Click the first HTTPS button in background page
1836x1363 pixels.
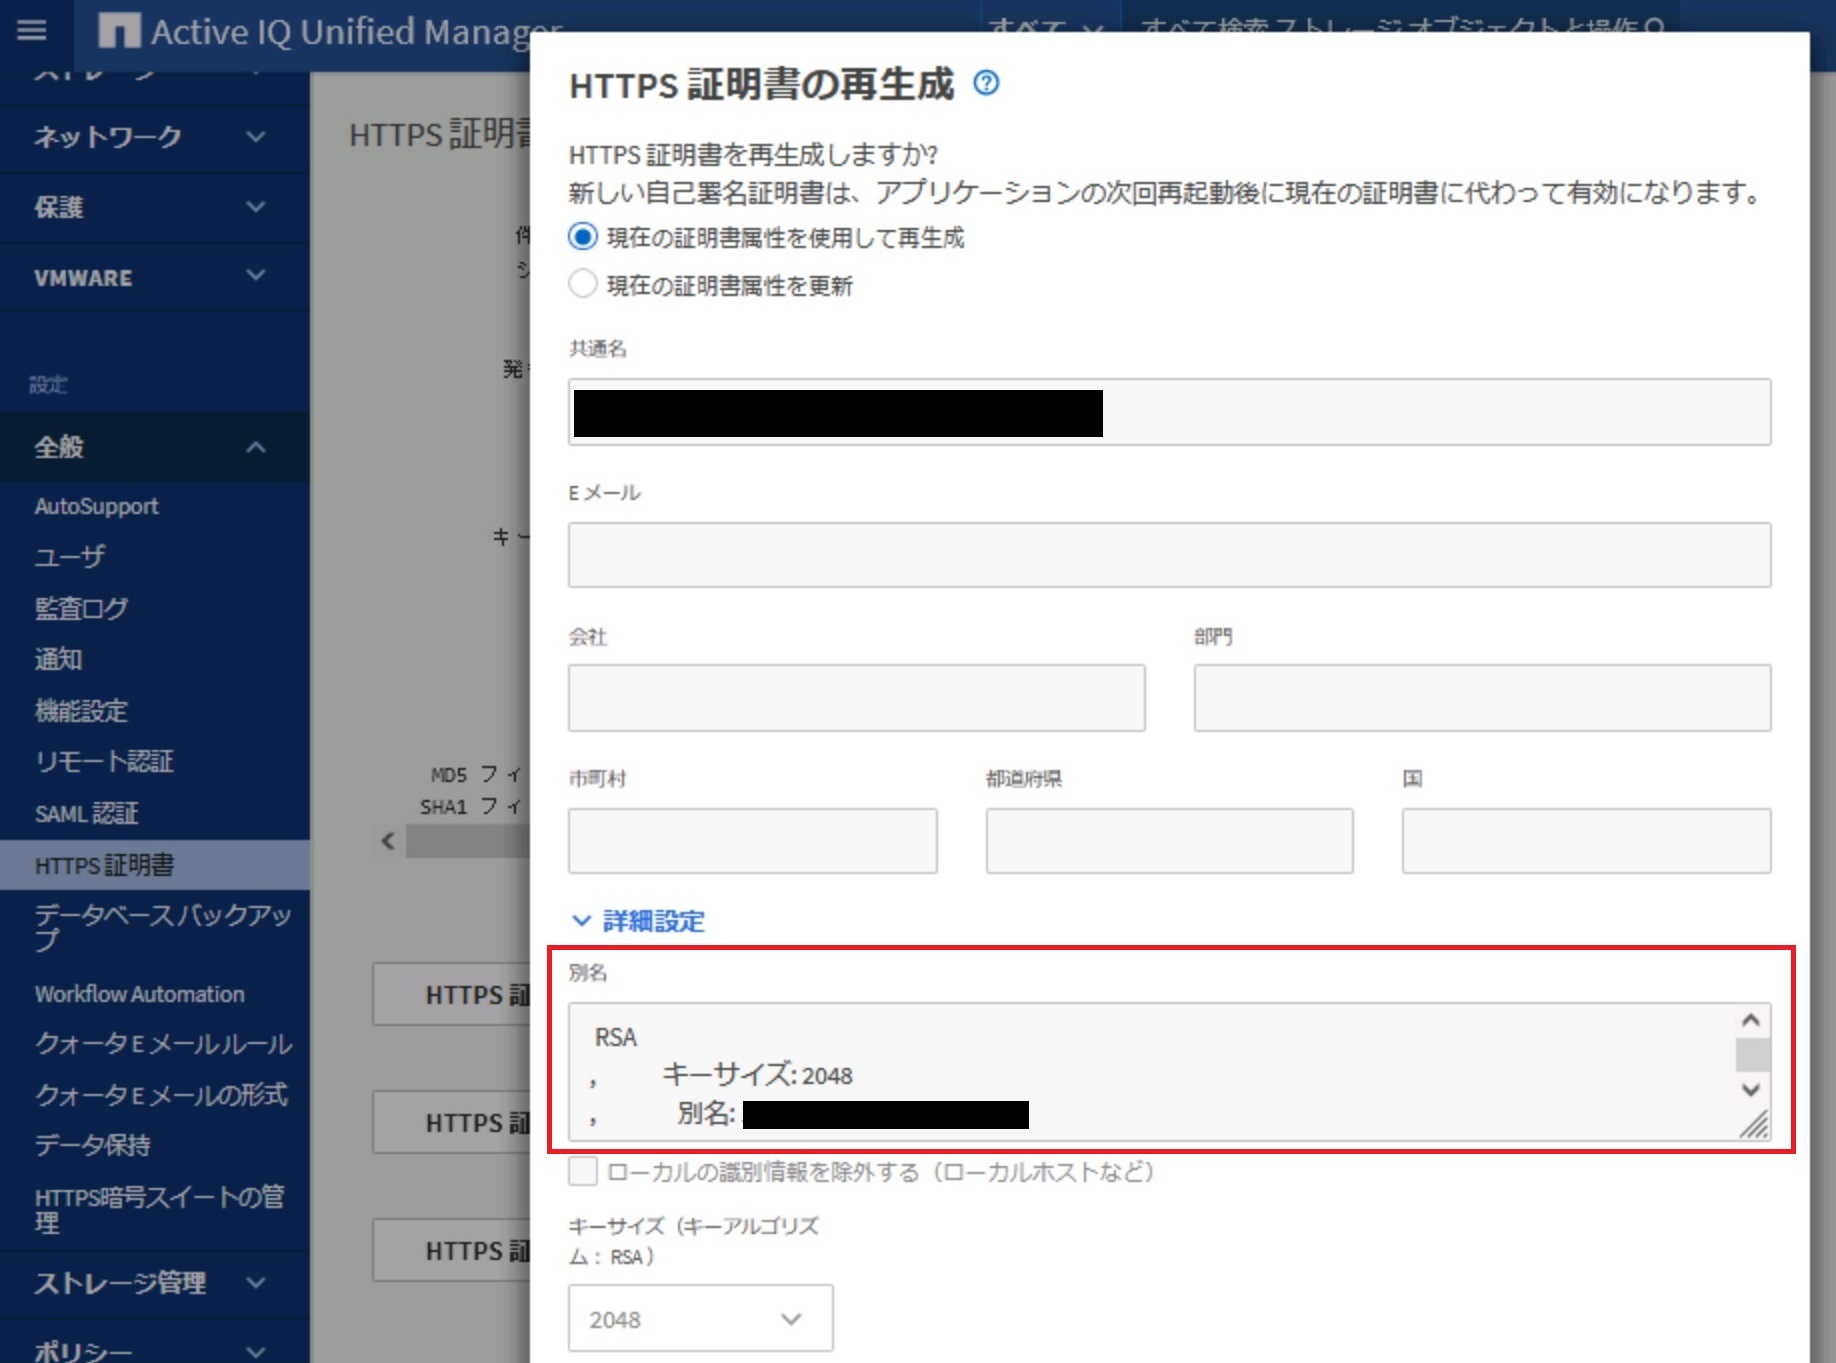(x=452, y=995)
